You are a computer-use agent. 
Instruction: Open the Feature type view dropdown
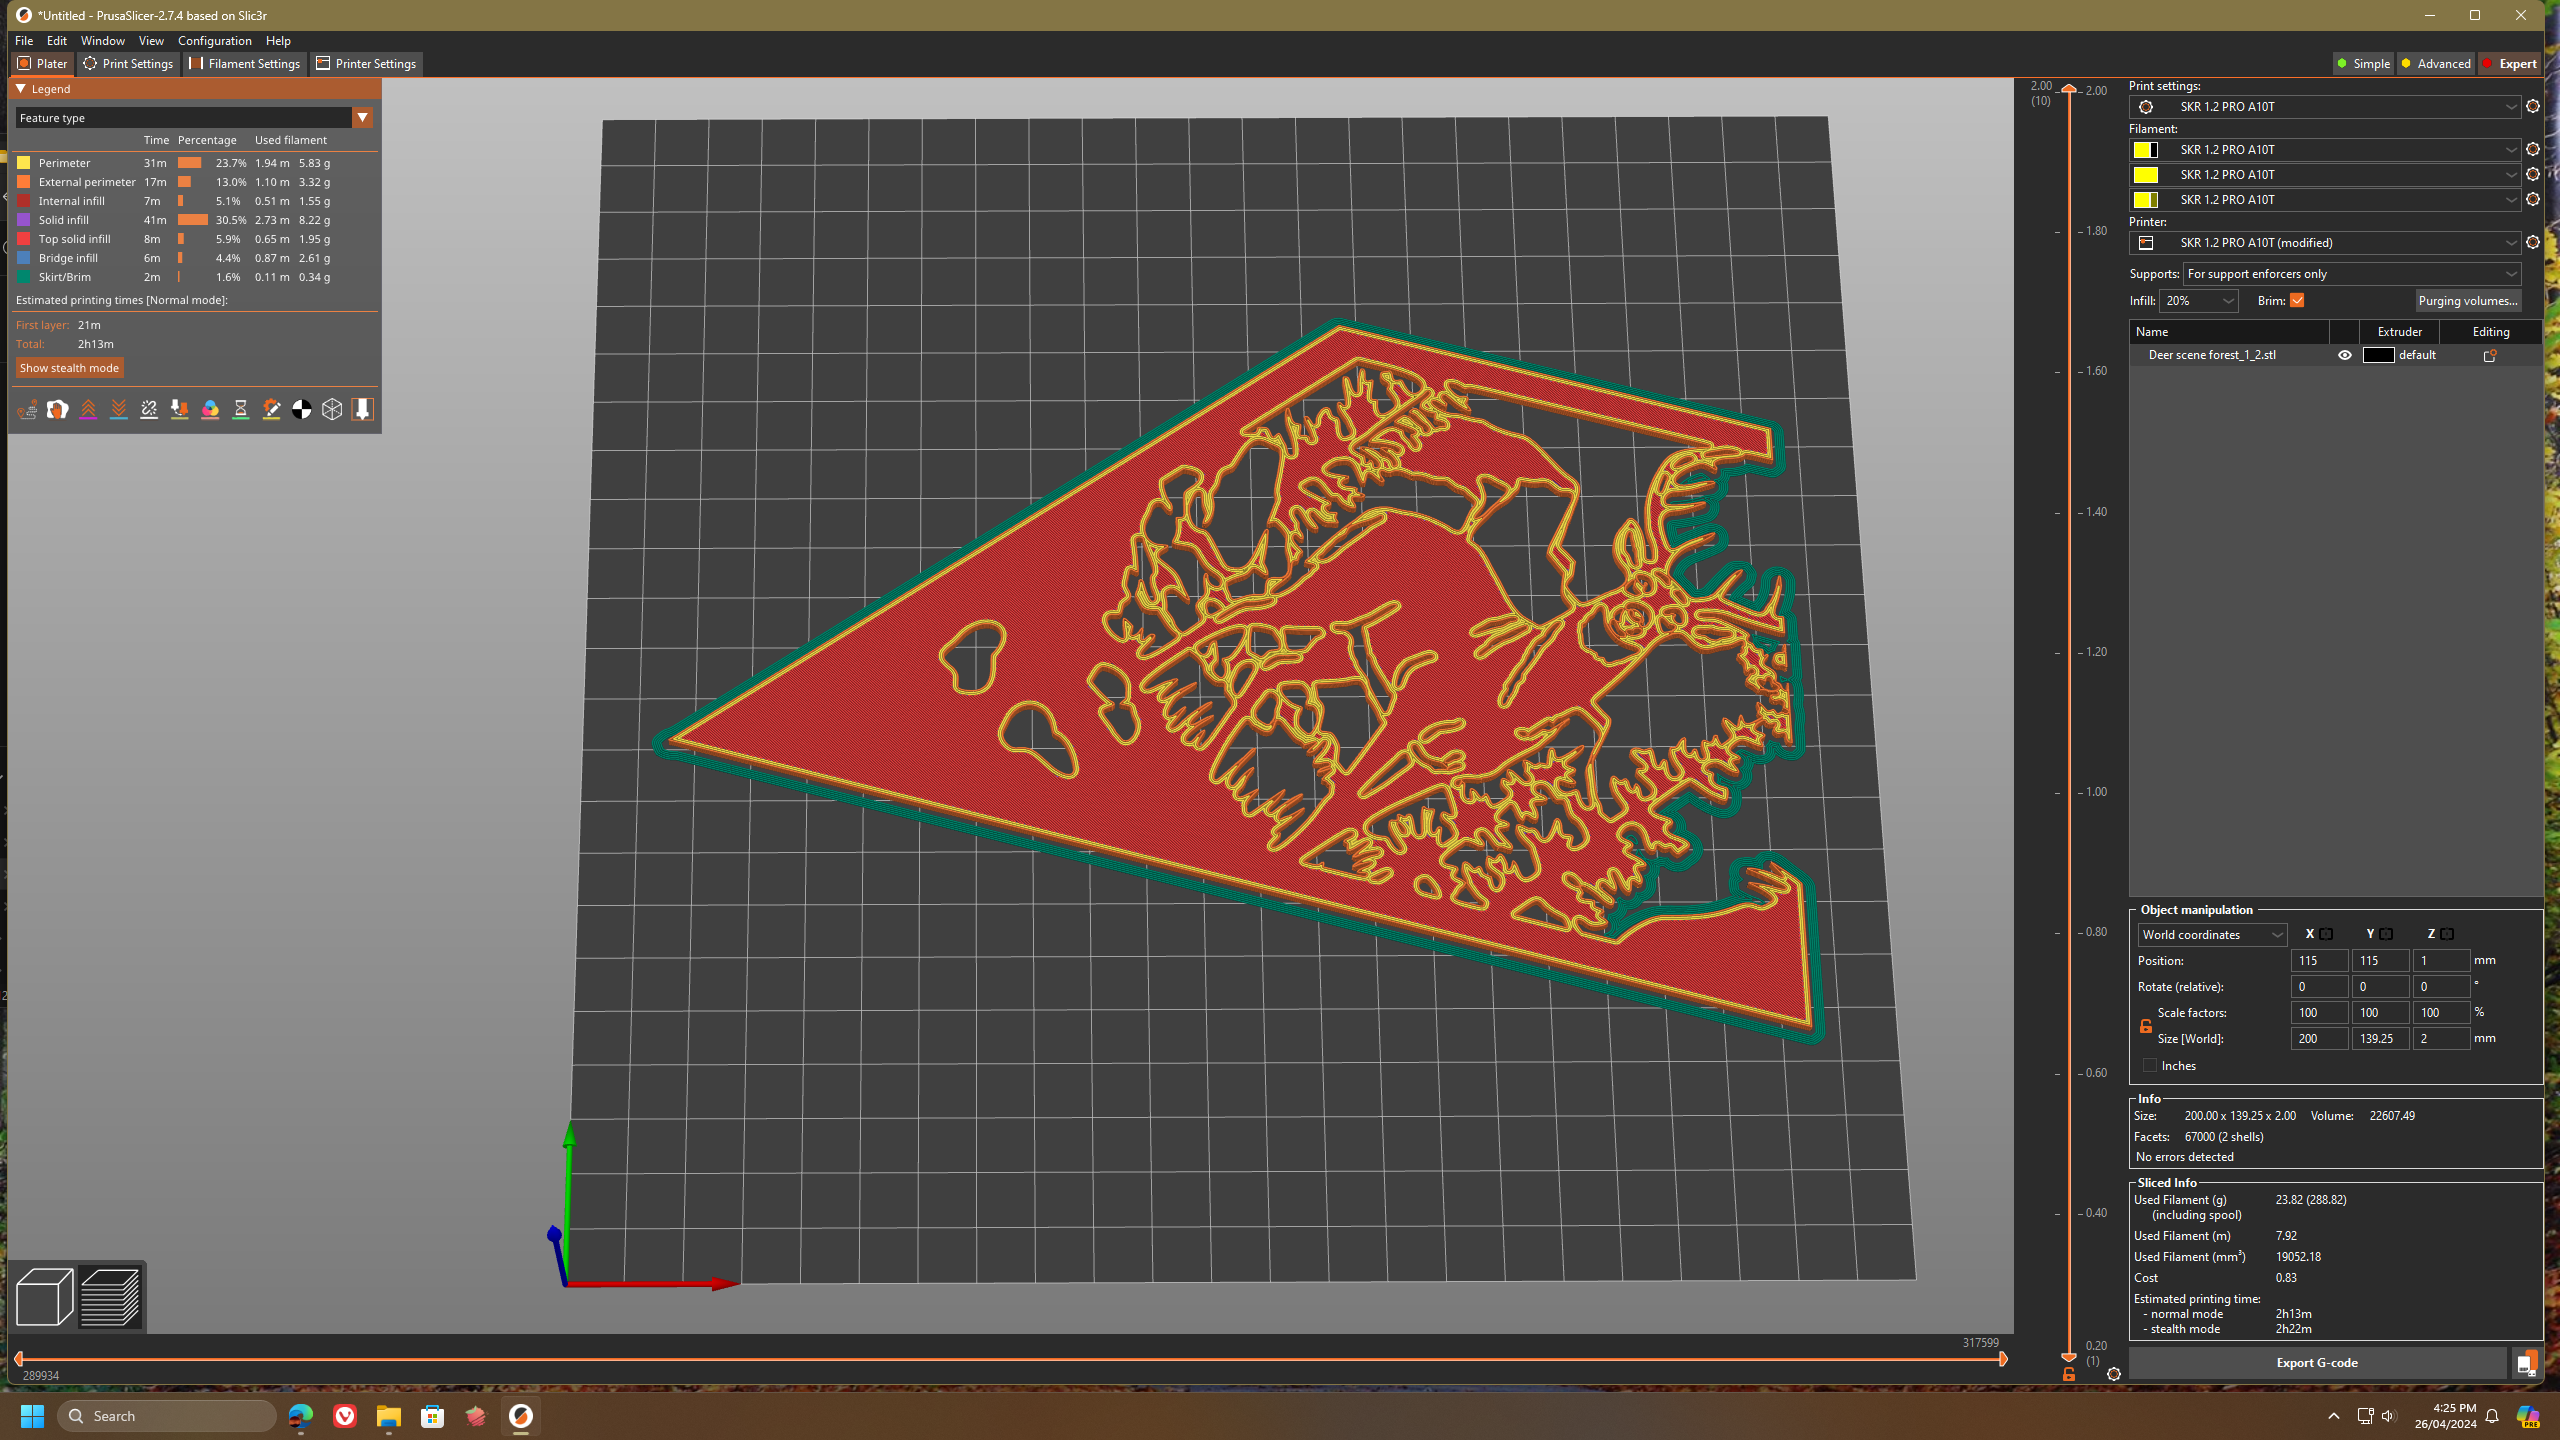pos(362,118)
